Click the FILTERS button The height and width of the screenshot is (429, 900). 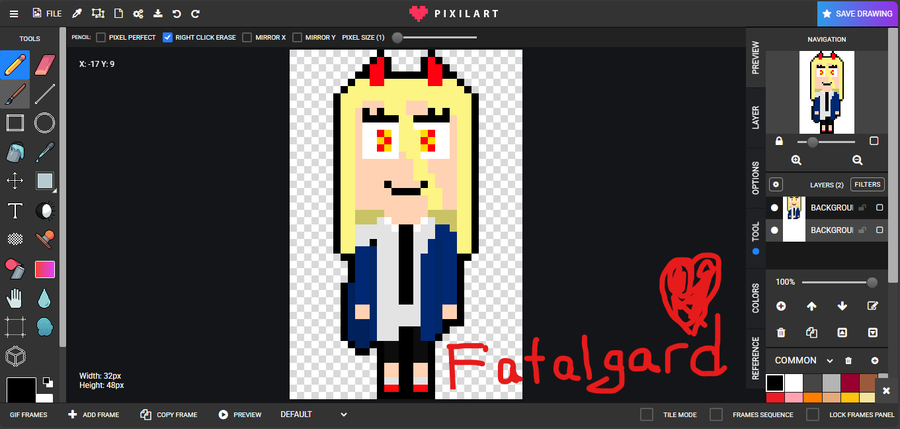tap(867, 184)
